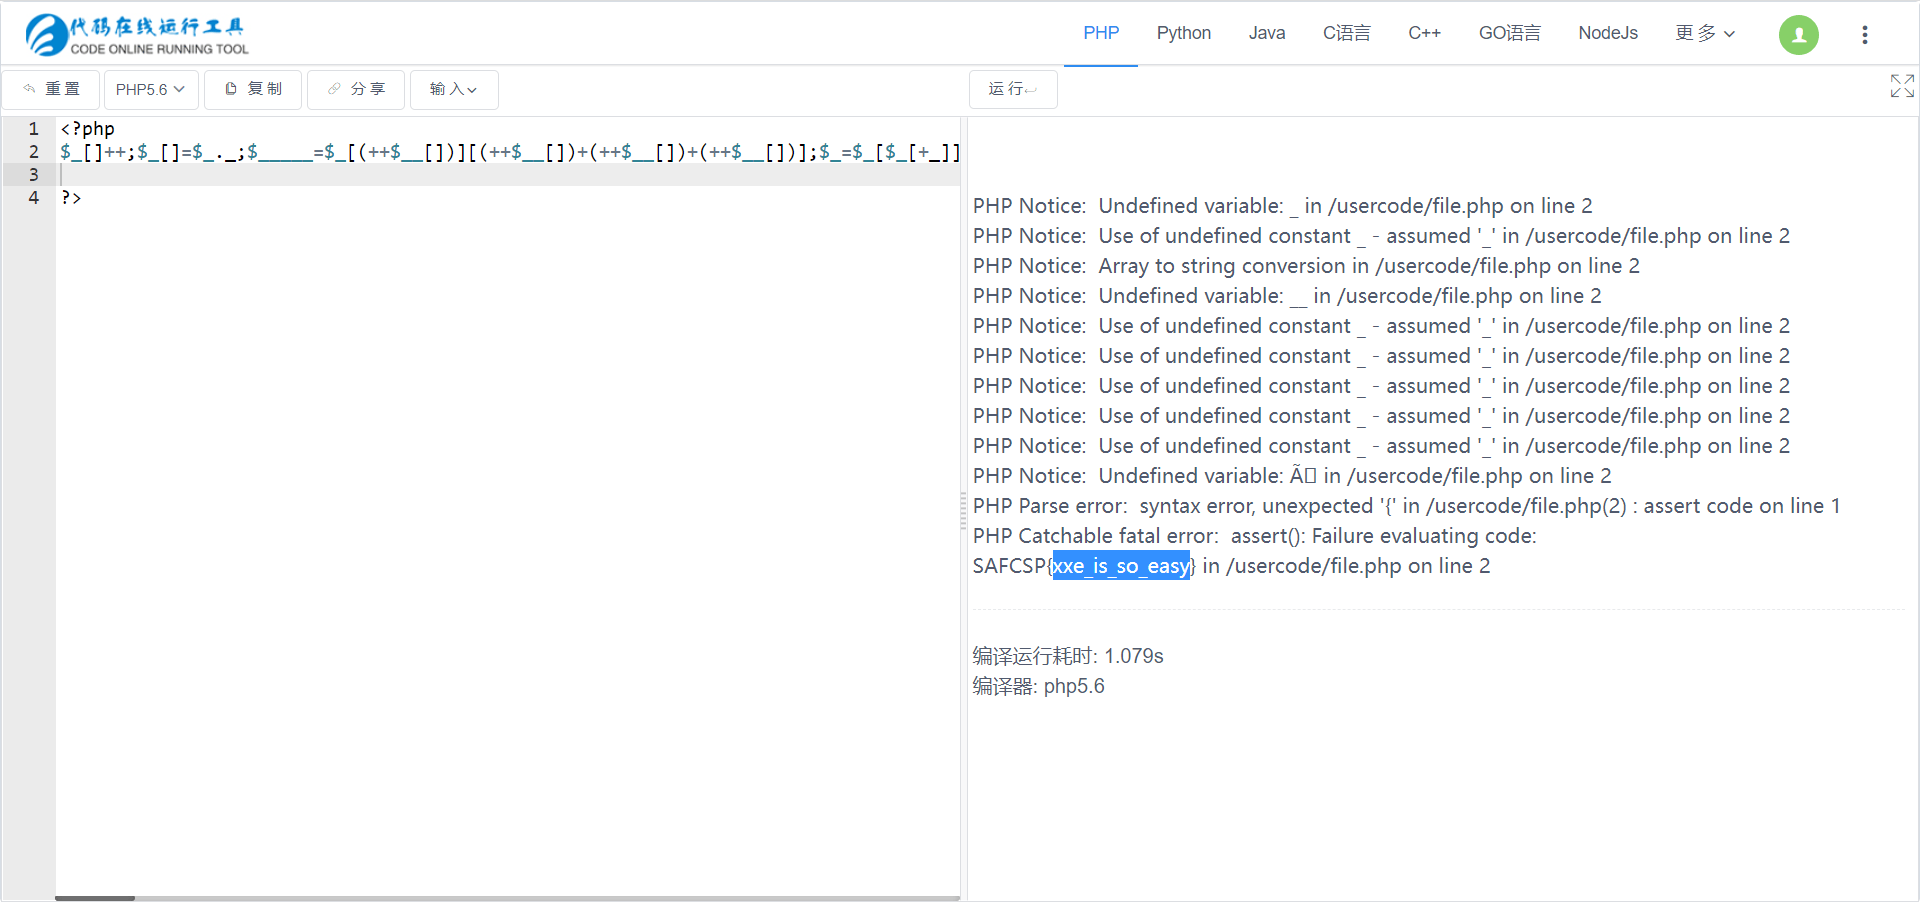The width and height of the screenshot is (1920, 902).
Task: Click on empty line 3 in editor
Action: pyautogui.click(x=400, y=175)
